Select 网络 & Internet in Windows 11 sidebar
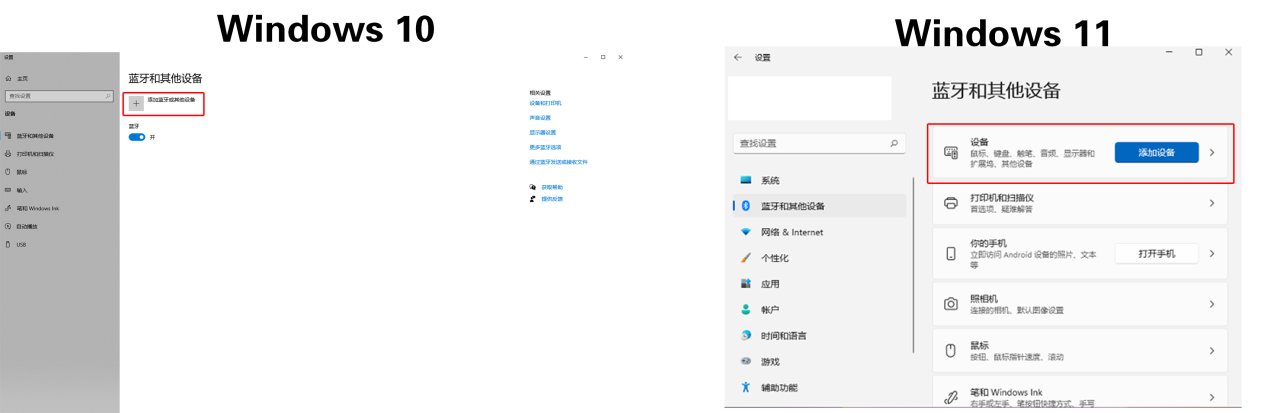 pyautogui.click(x=792, y=232)
